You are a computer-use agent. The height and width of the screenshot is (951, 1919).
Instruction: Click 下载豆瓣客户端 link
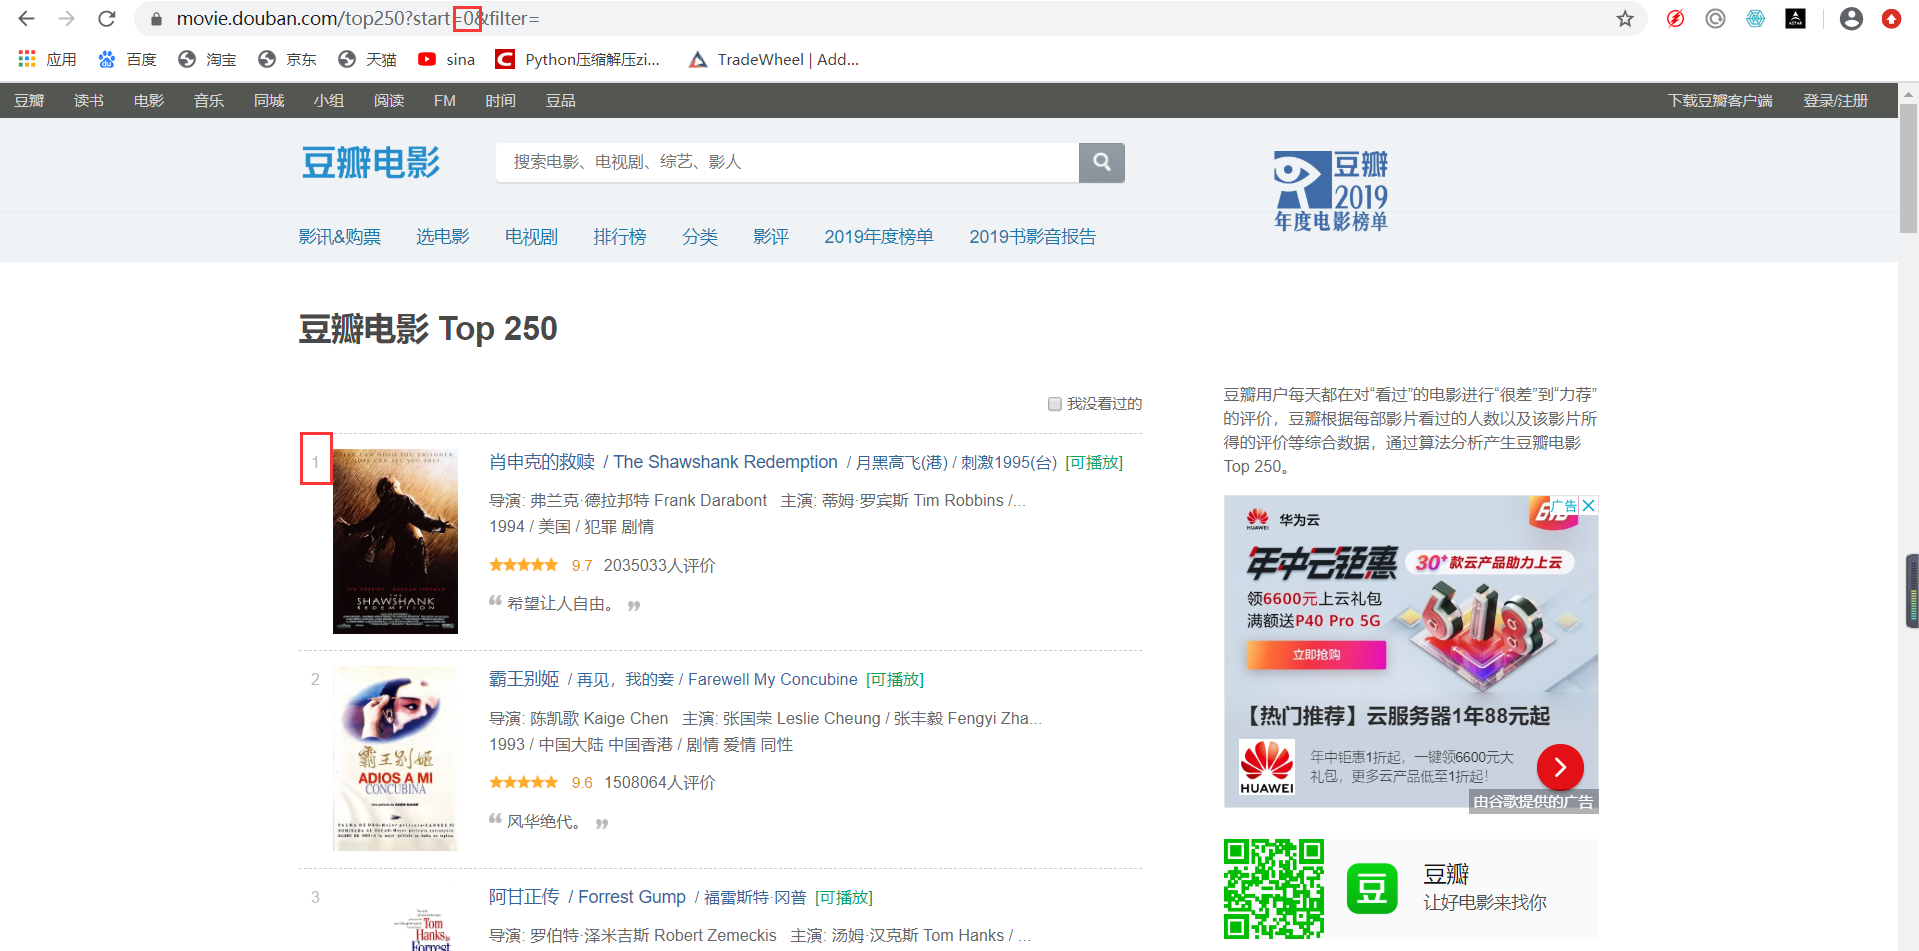[1720, 100]
